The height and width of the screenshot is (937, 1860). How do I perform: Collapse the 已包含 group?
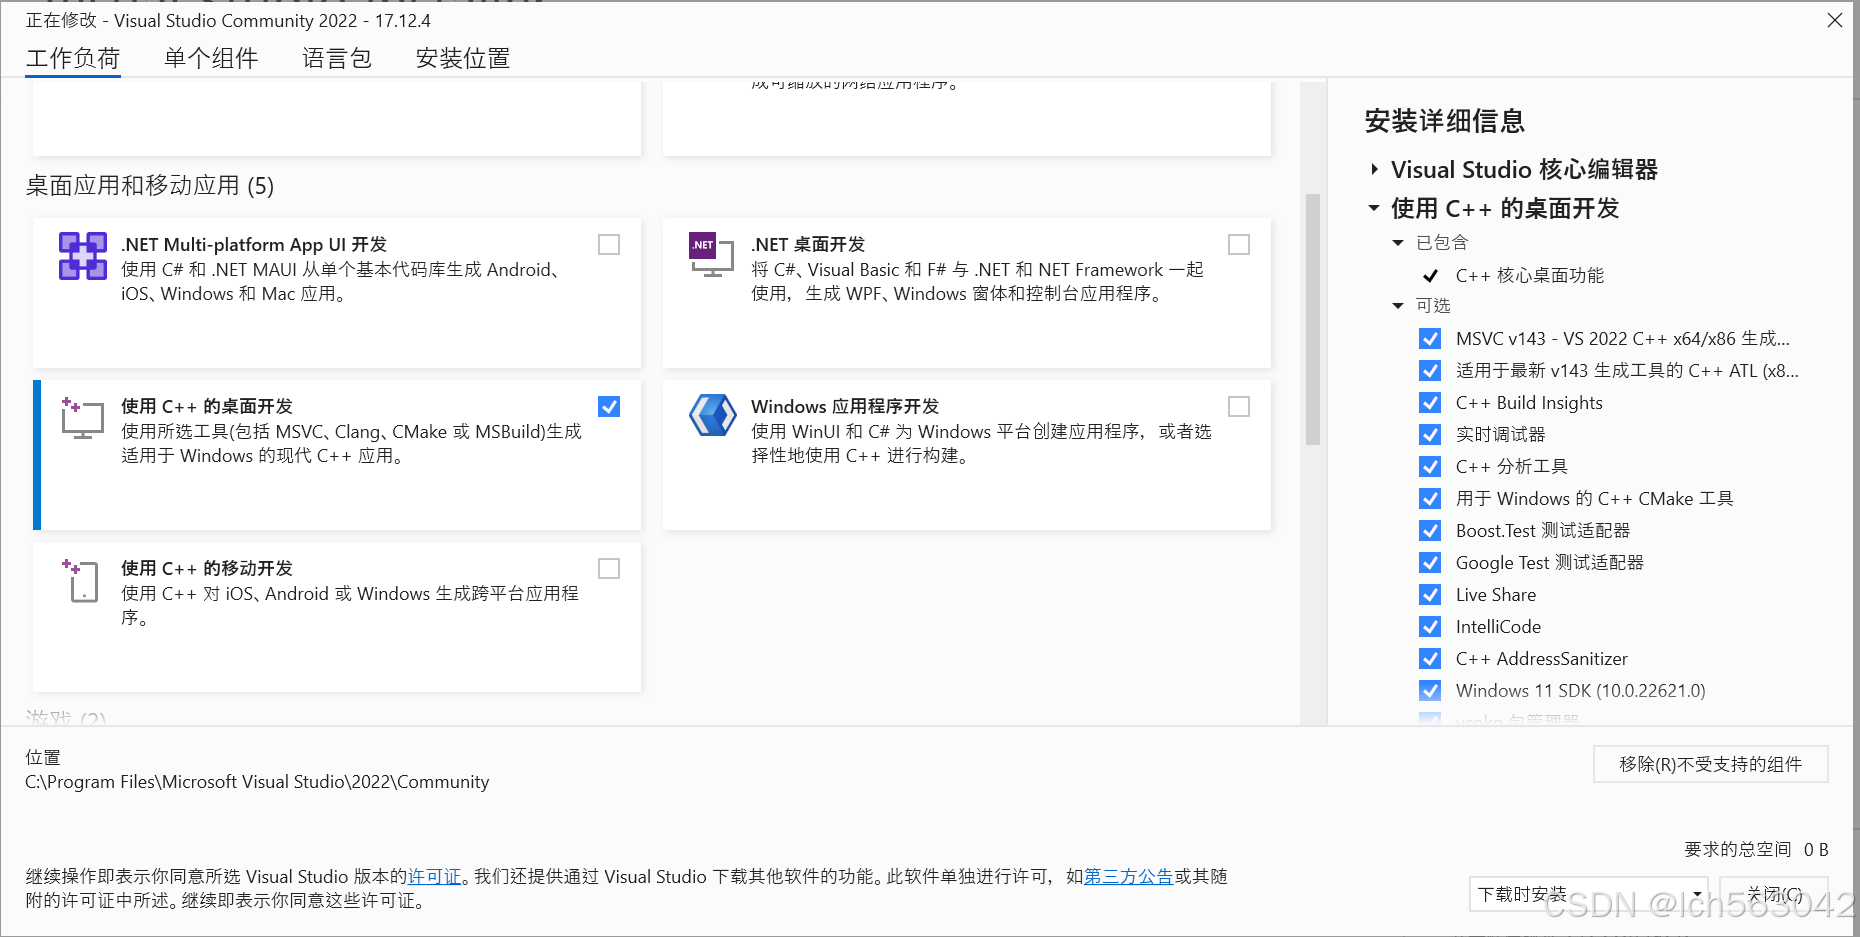pyautogui.click(x=1398, y=243)
